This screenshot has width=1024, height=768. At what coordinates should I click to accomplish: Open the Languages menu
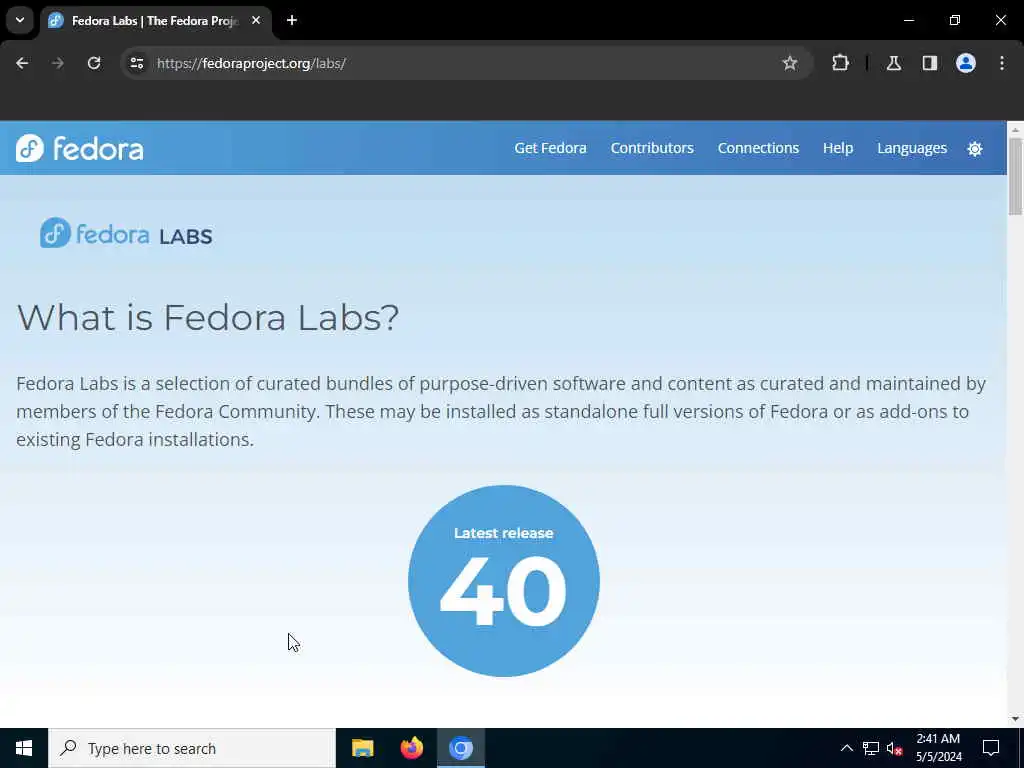coord(912,148)
